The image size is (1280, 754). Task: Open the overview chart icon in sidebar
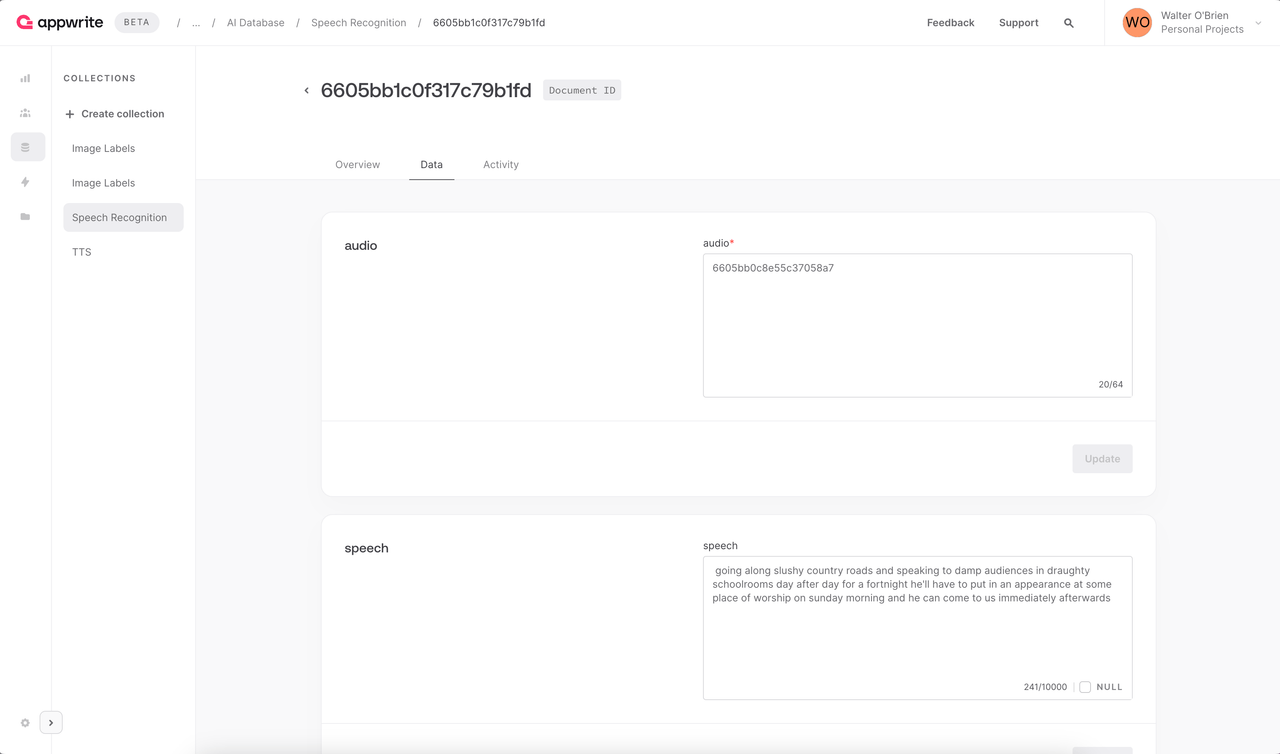[25, 78]
